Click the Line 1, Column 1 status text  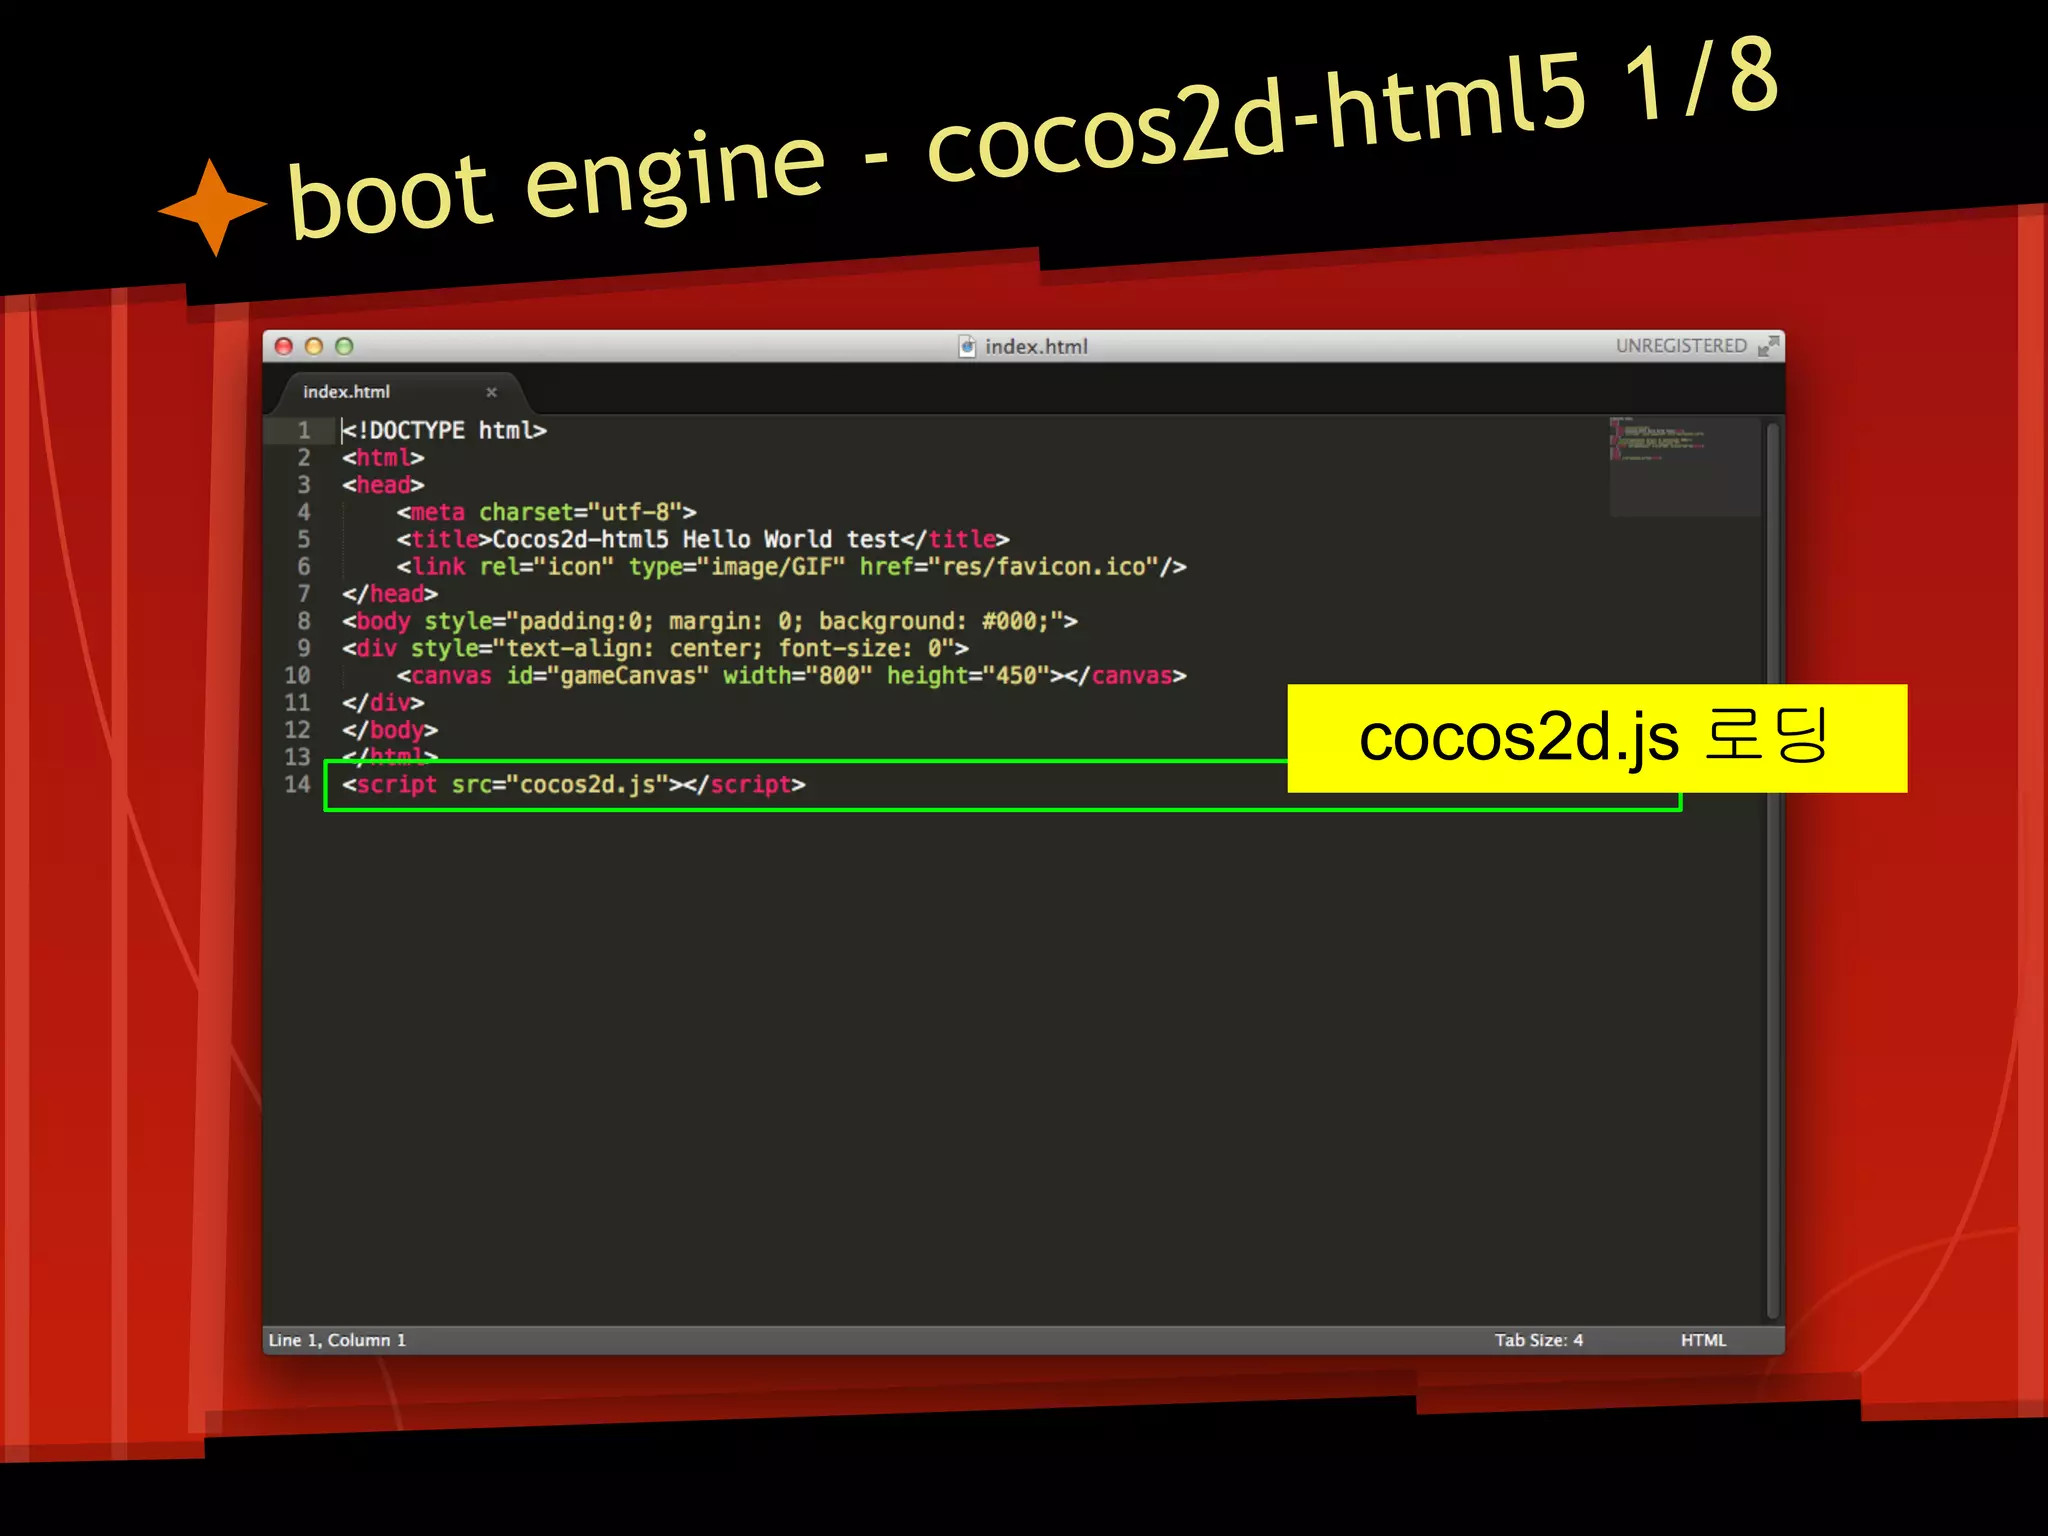(x=337, y=1340)
